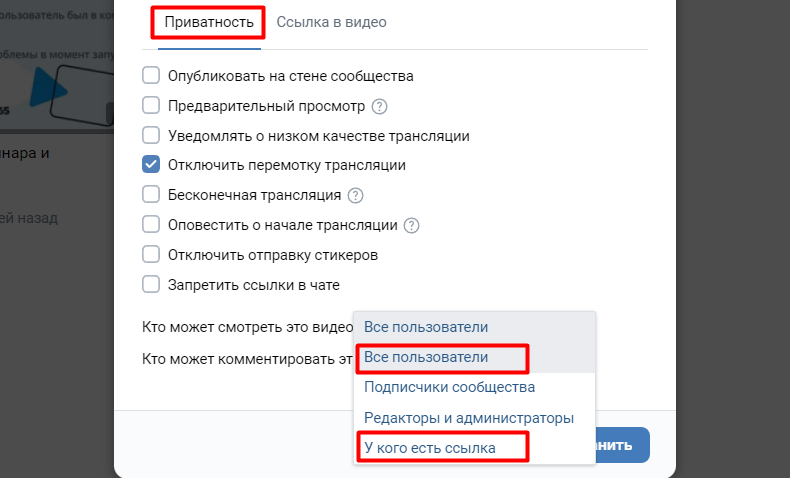Pick Редакторы и администраторы option
Viewport: 790px width, 478px height.
[468, 418]
